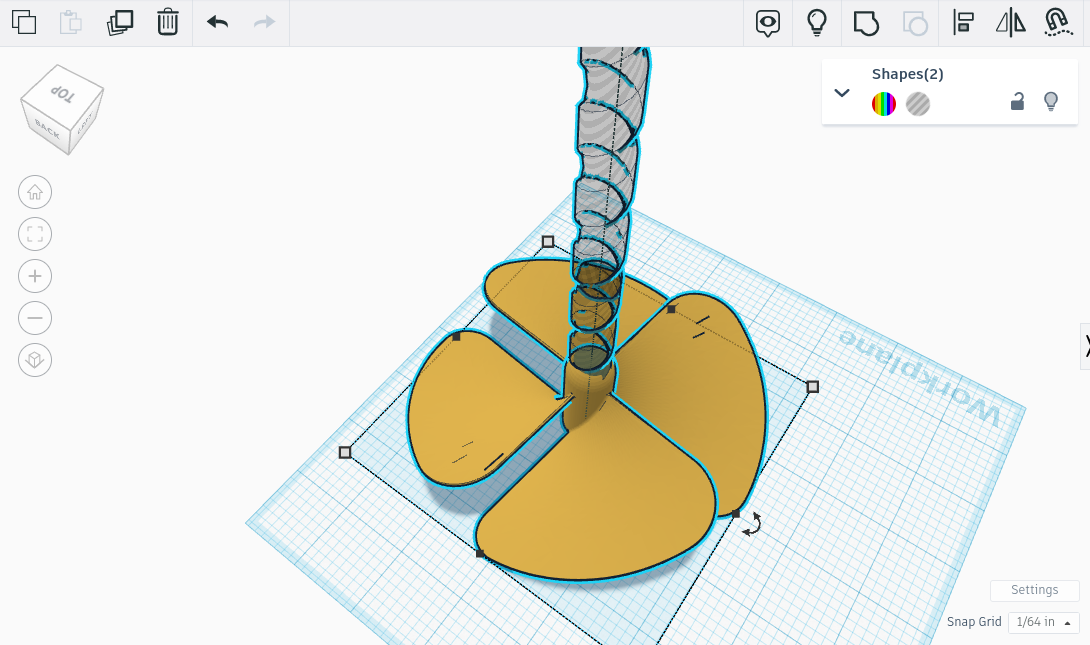Viewport: 1090px width, 645px height.
Task: Open the Snap Grid 1/64 in dropdown
Action: pyautogui.click(x=1043, y=621)
